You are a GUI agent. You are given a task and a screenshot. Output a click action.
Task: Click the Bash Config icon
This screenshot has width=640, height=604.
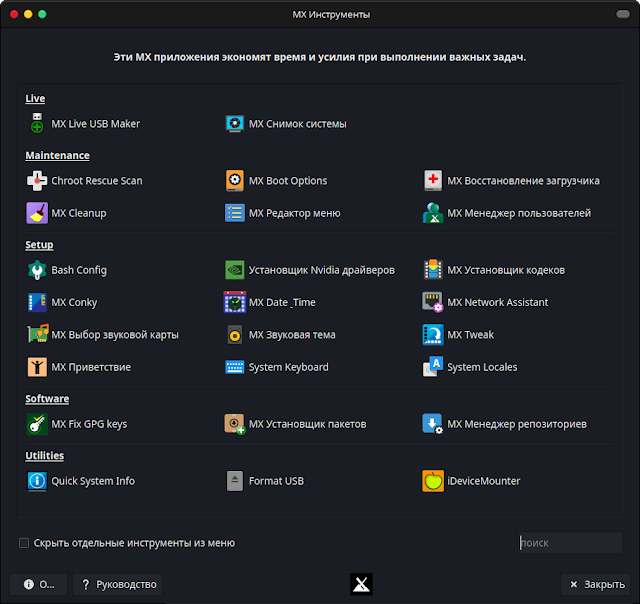(x=37, y=270)
